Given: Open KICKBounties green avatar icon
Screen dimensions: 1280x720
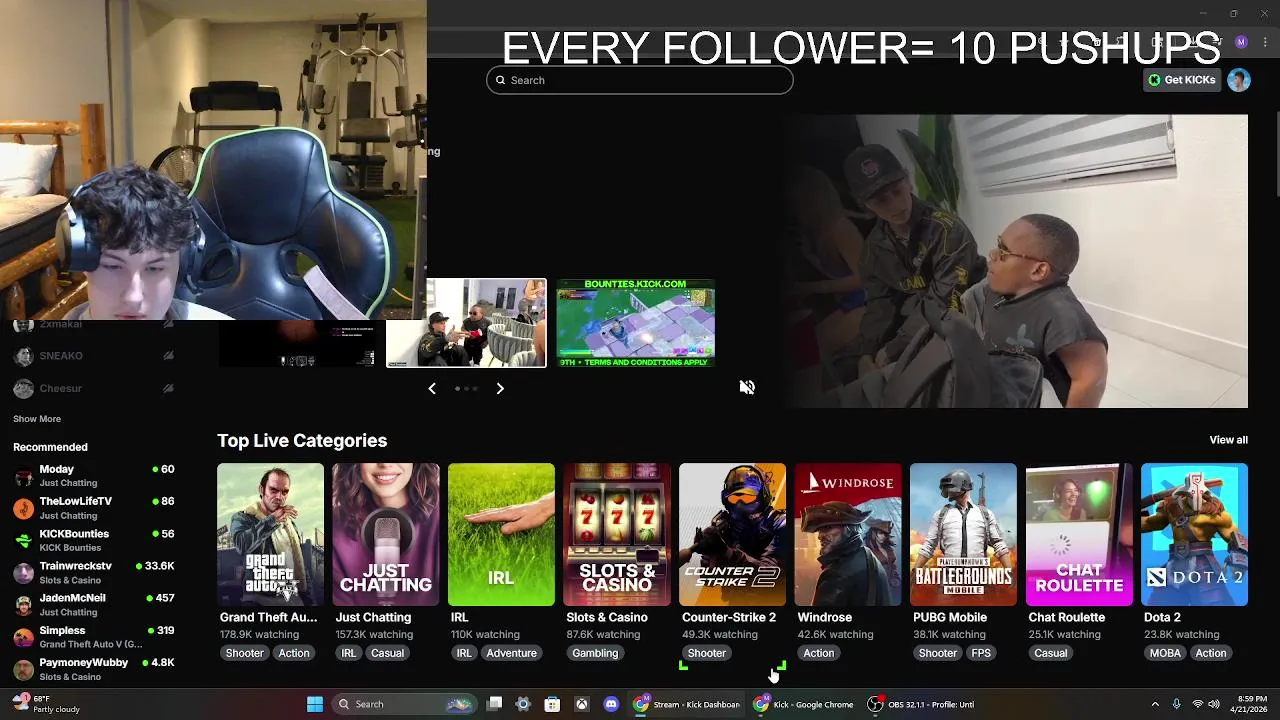Looking at the screenshot, I should coord(23,541).
